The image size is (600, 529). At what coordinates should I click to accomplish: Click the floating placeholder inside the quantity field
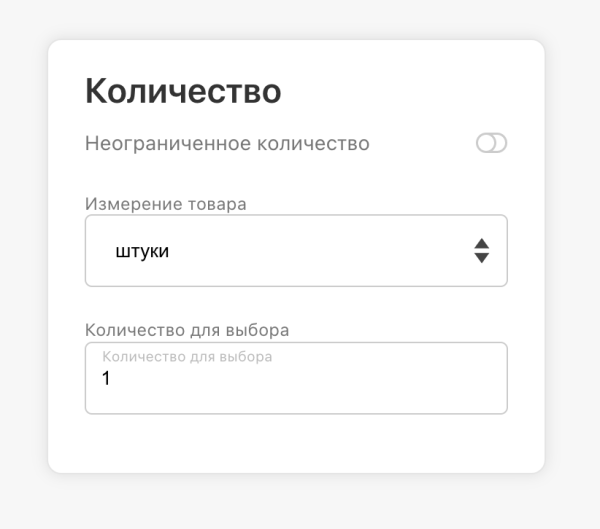click(187, 356)
